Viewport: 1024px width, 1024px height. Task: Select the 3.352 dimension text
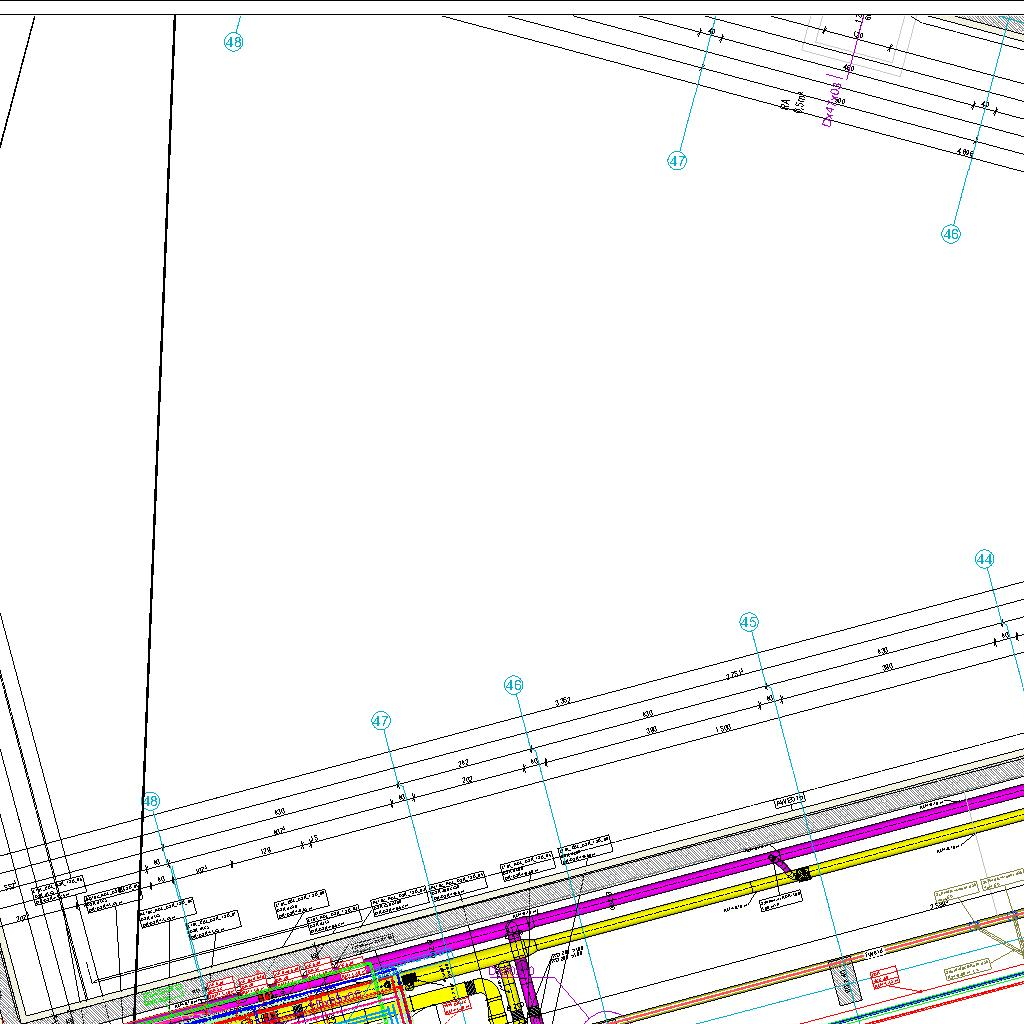(x=563, y=702)
